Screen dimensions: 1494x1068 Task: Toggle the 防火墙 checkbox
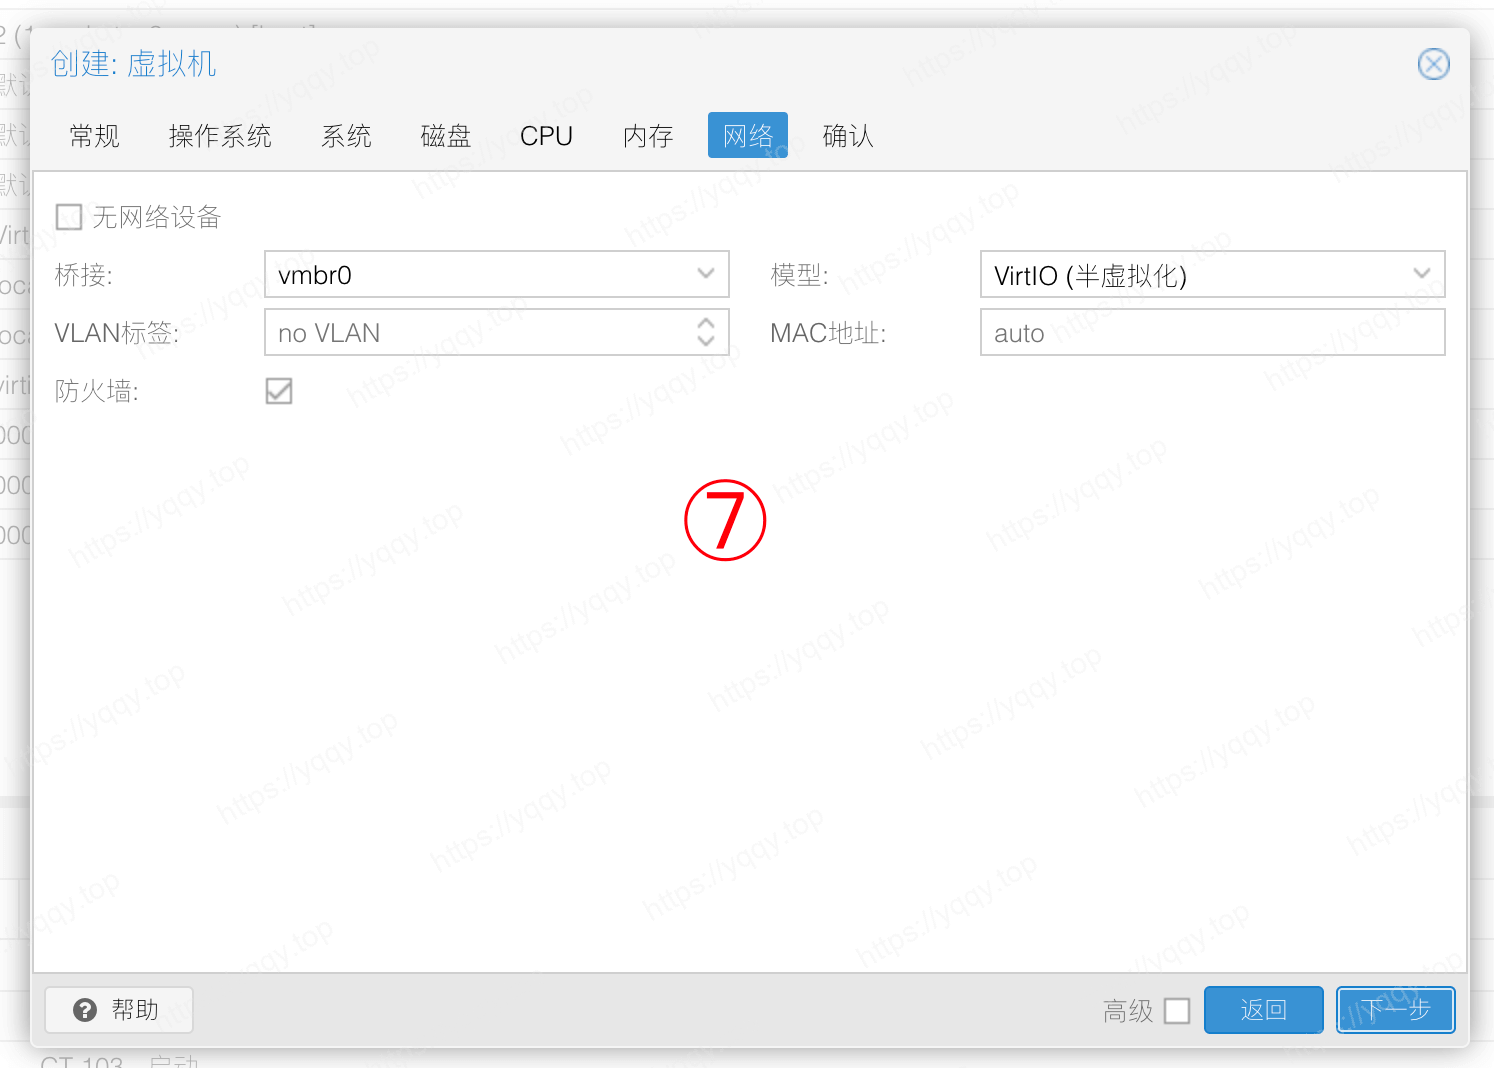click(x=279, y=391)
